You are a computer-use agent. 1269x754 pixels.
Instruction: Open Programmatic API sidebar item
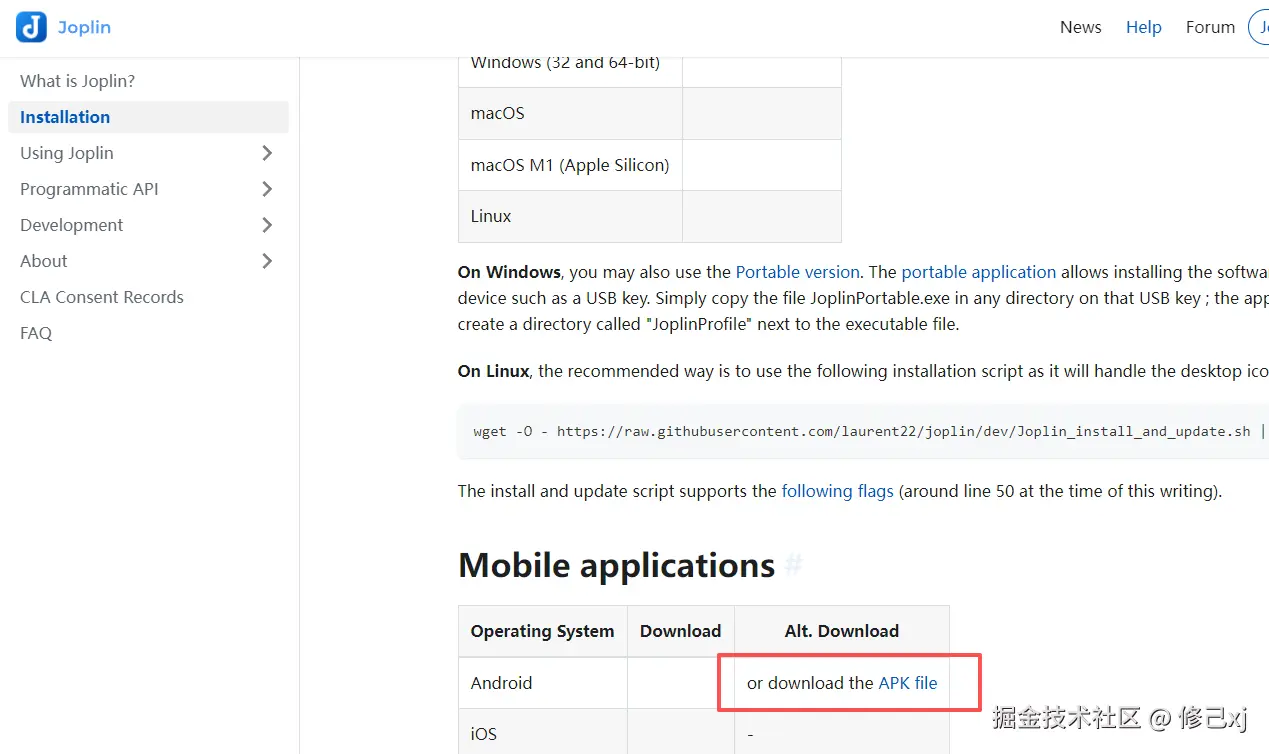click(89, 189)
